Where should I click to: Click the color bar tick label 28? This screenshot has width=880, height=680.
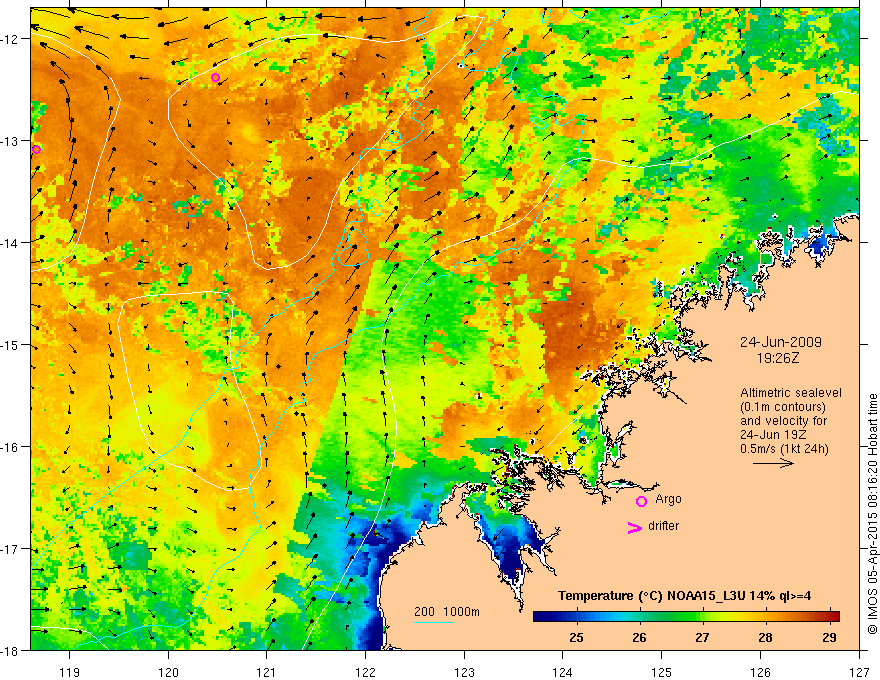(x=766, y=638)
